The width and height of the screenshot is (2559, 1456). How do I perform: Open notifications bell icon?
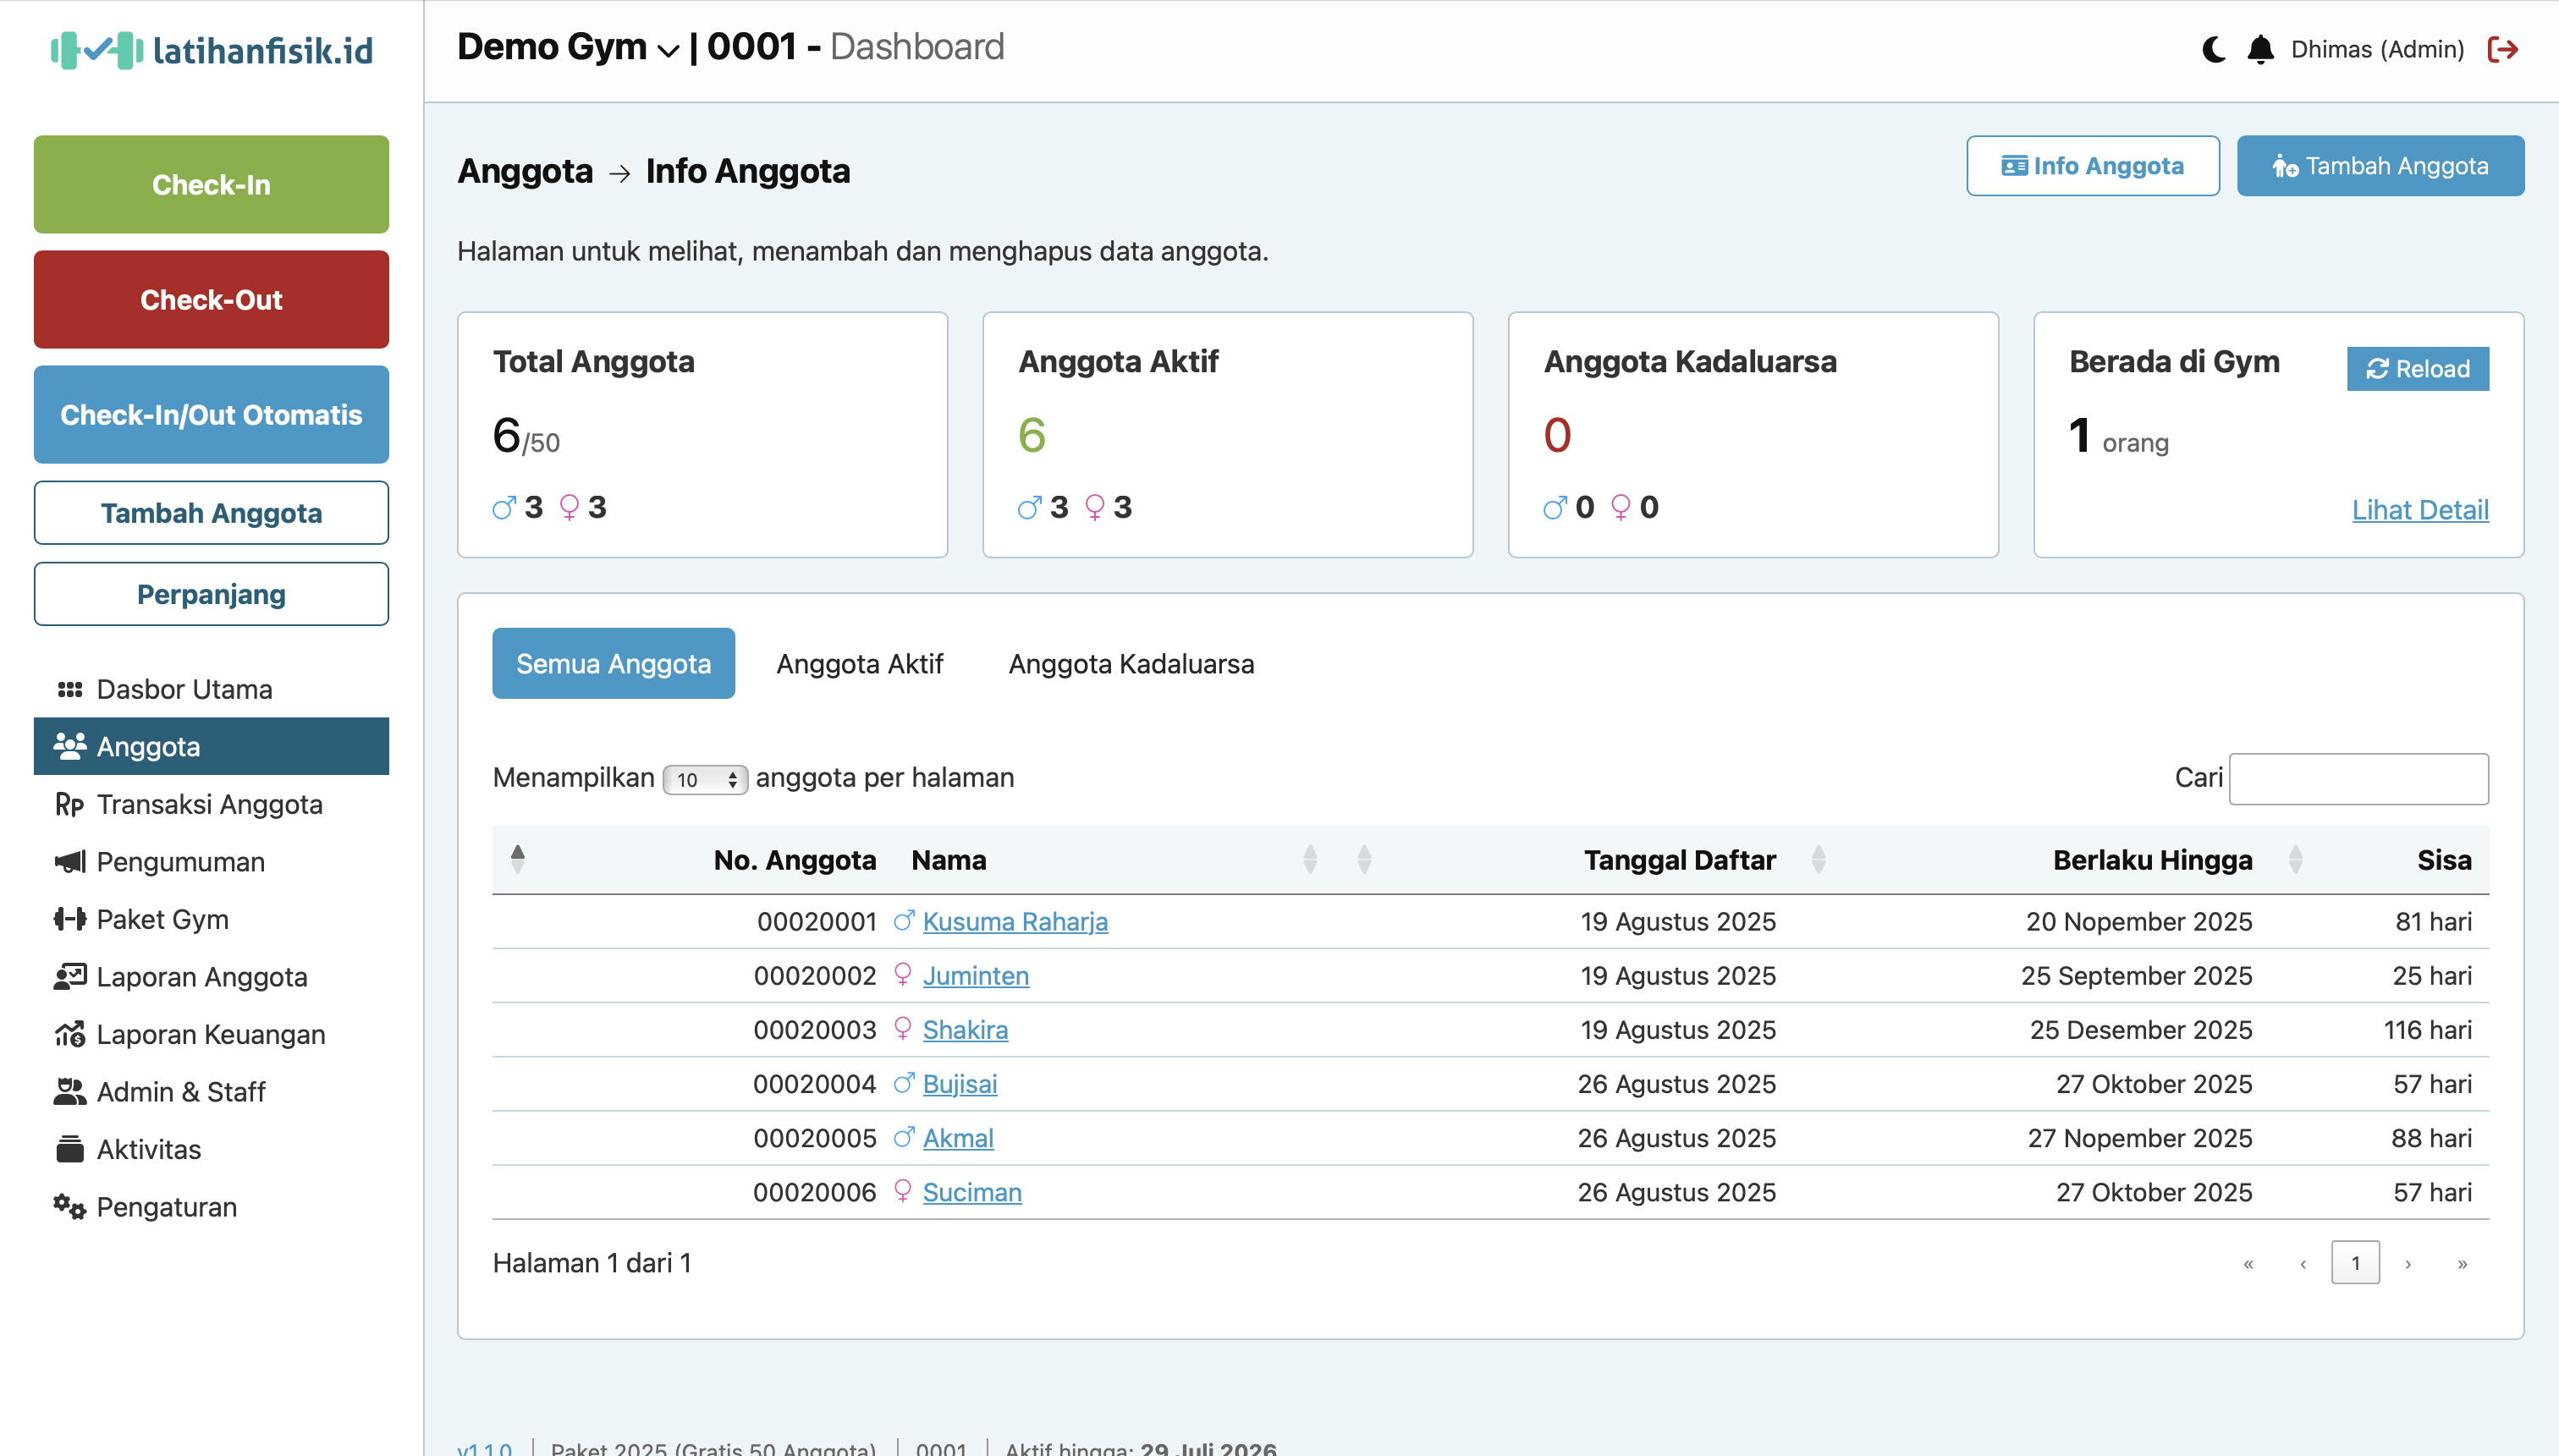2260,49
